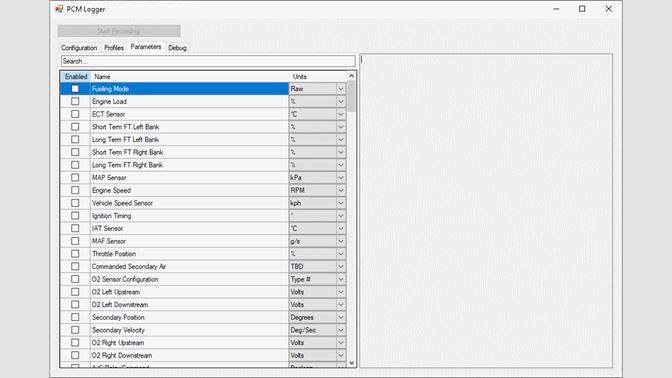672x378 pixels.
Task: Check the MAF Sensor box
Action: click(x=75, y=241)
